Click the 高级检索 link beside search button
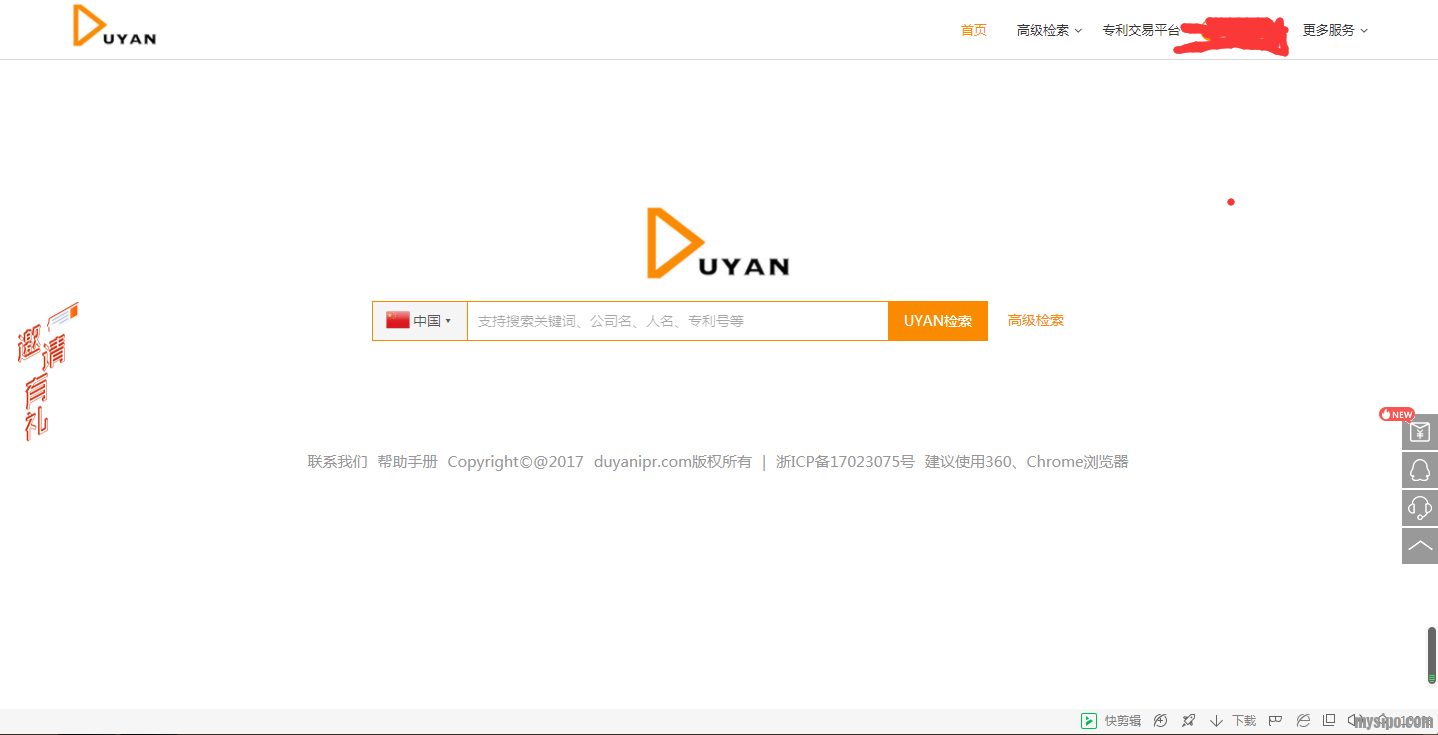1438x735 pixels. [x=1035, y=321]
